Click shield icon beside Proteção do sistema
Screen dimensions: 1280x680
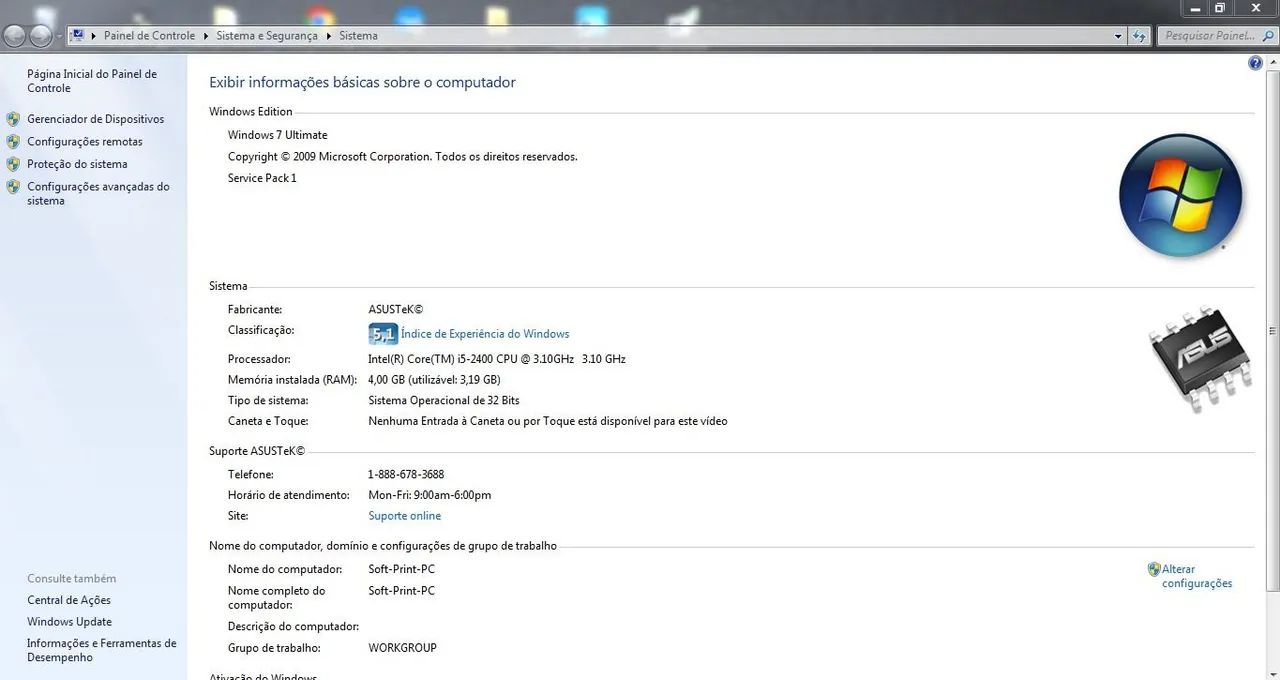tap(13, 164)
